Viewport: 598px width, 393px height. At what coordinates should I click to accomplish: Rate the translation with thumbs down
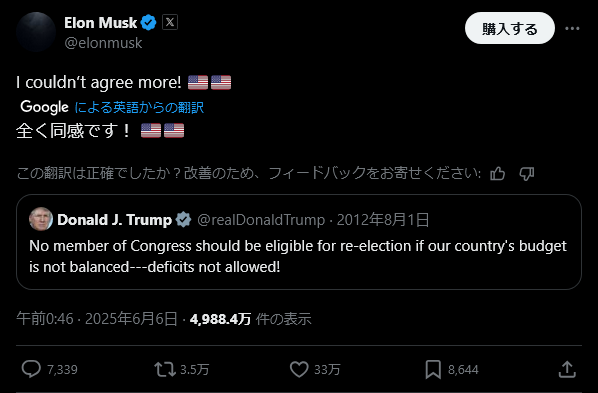[527, 174]
